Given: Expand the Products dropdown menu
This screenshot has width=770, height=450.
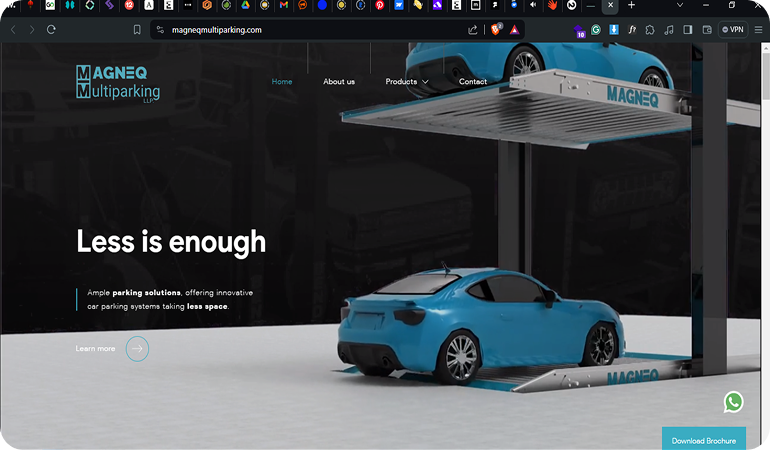Looking at the screenshot, I should [x=407, y=82].
